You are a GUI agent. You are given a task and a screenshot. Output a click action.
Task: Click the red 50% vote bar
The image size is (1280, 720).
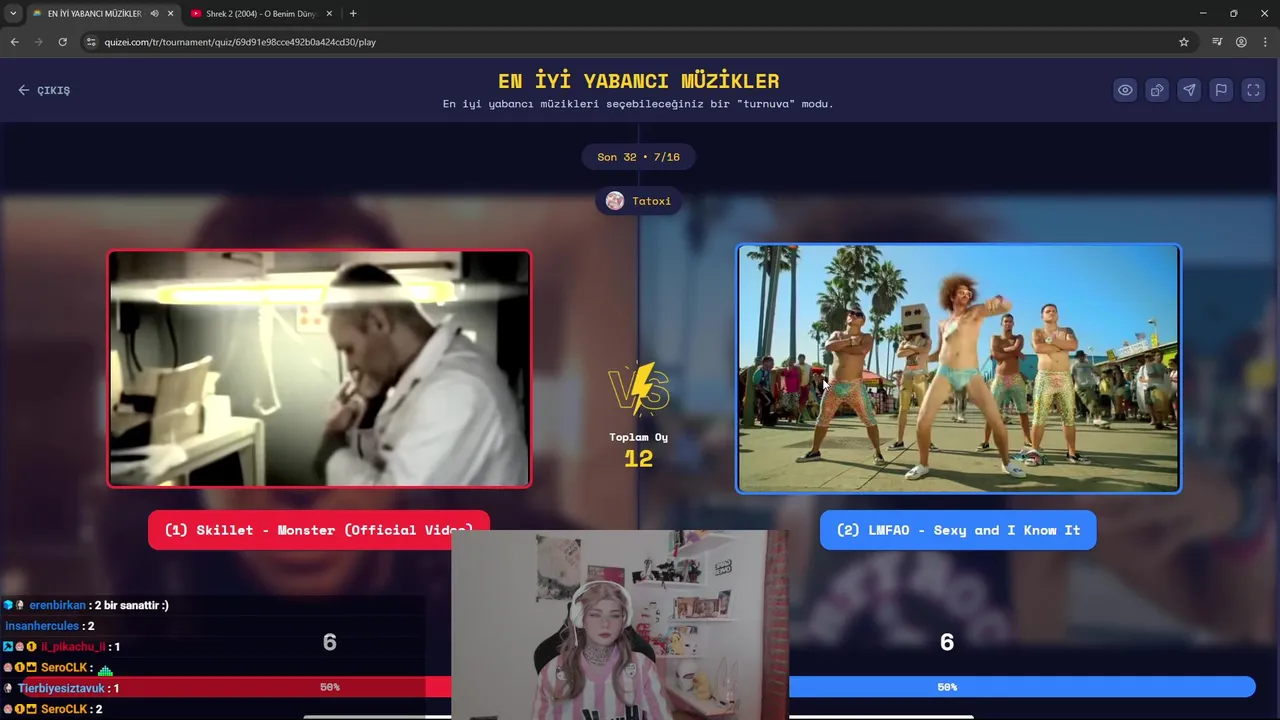pos(236,687)
